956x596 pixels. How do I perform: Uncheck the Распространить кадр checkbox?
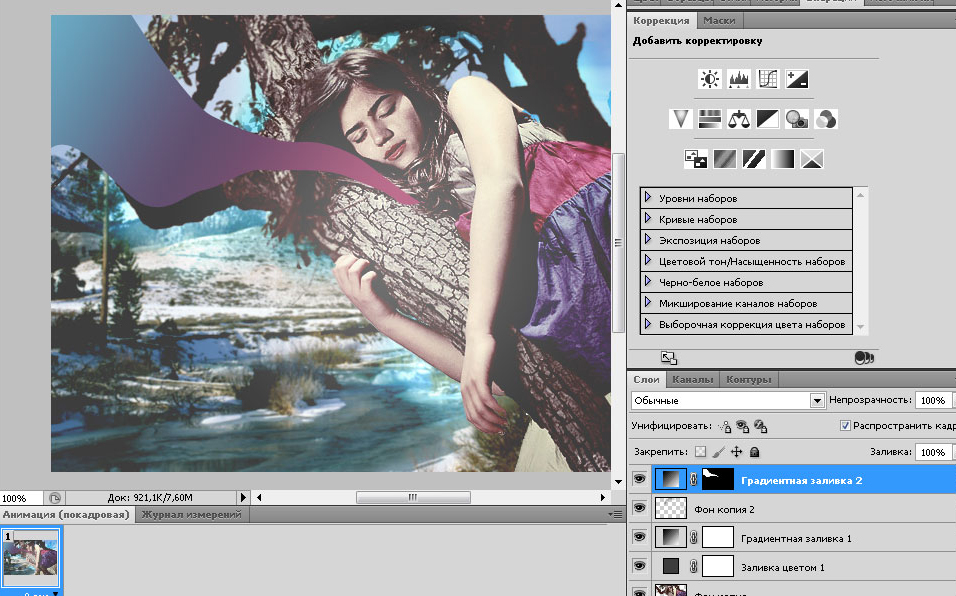coord(845,425)
